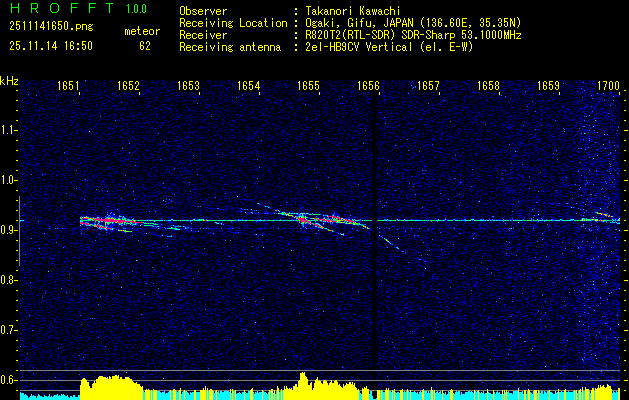Click the Observer name Takanori Kawachi

click(353, 11)
